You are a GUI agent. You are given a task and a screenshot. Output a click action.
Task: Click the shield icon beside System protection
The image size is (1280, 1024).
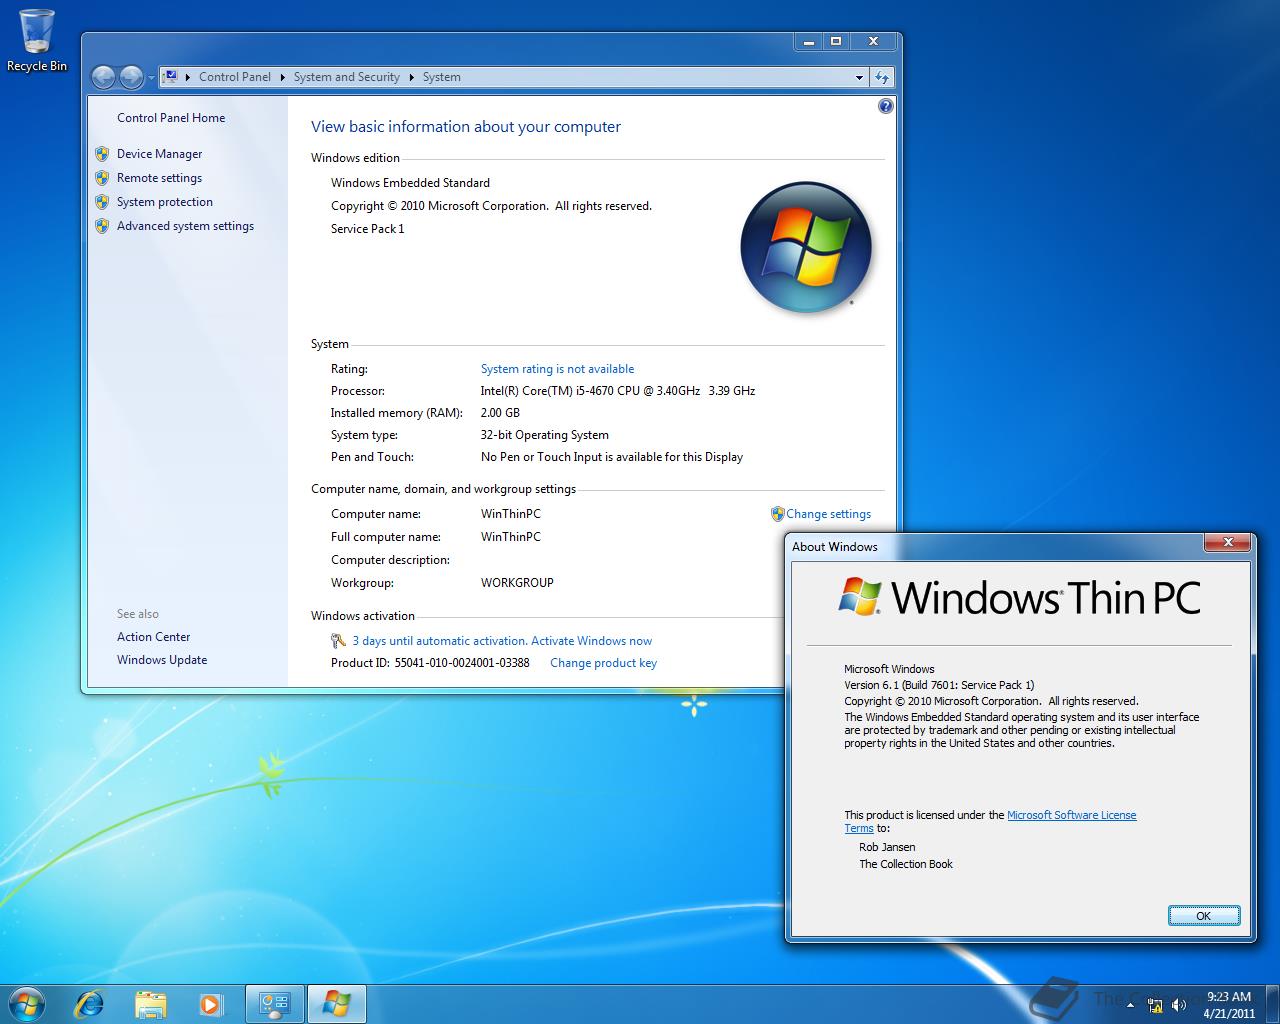[102, 201]
